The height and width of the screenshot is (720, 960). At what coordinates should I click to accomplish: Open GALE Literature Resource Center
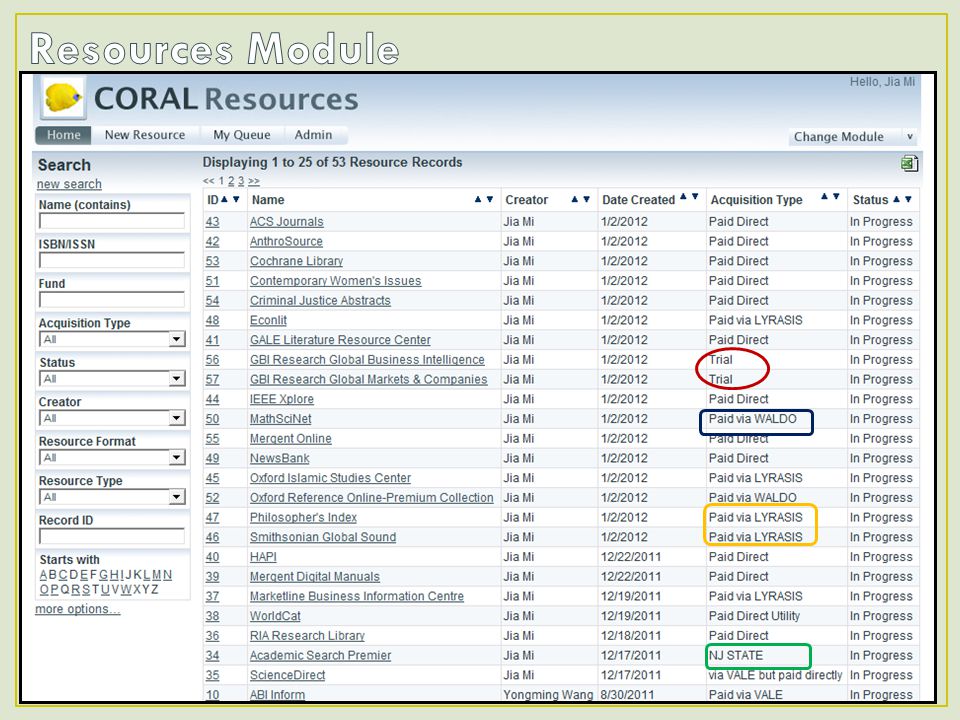tap(340, 340)
